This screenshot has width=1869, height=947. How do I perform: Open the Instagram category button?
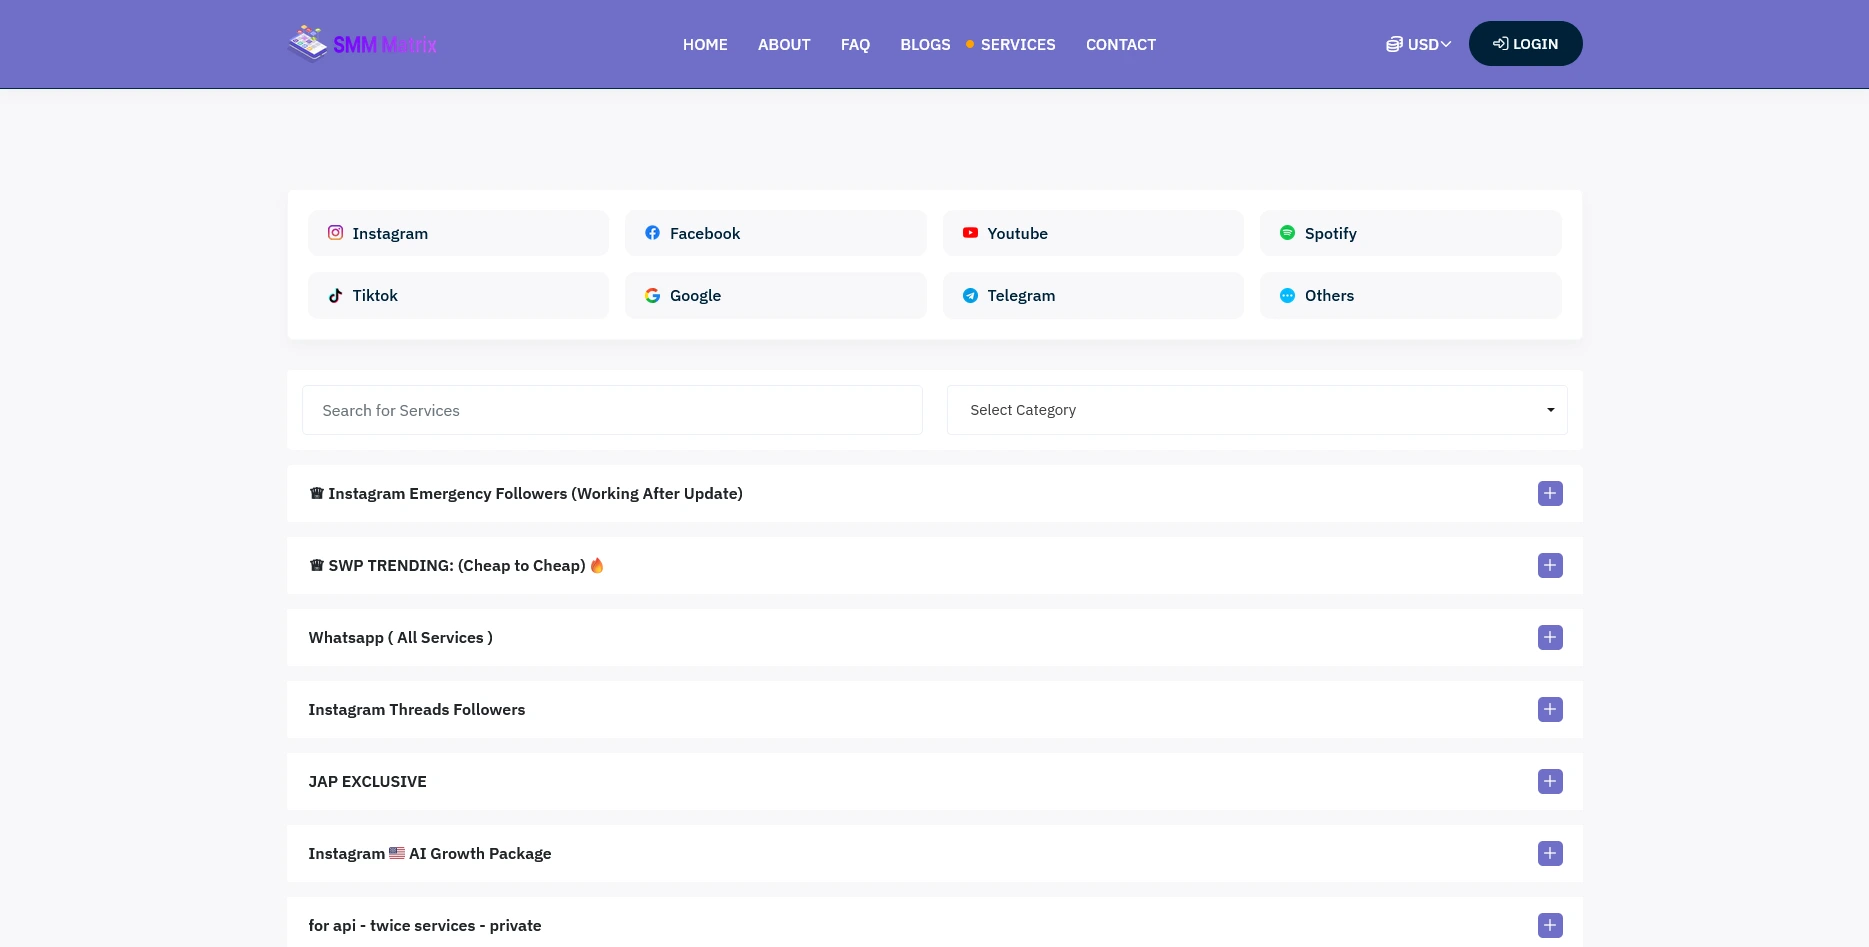click(458, 233)
